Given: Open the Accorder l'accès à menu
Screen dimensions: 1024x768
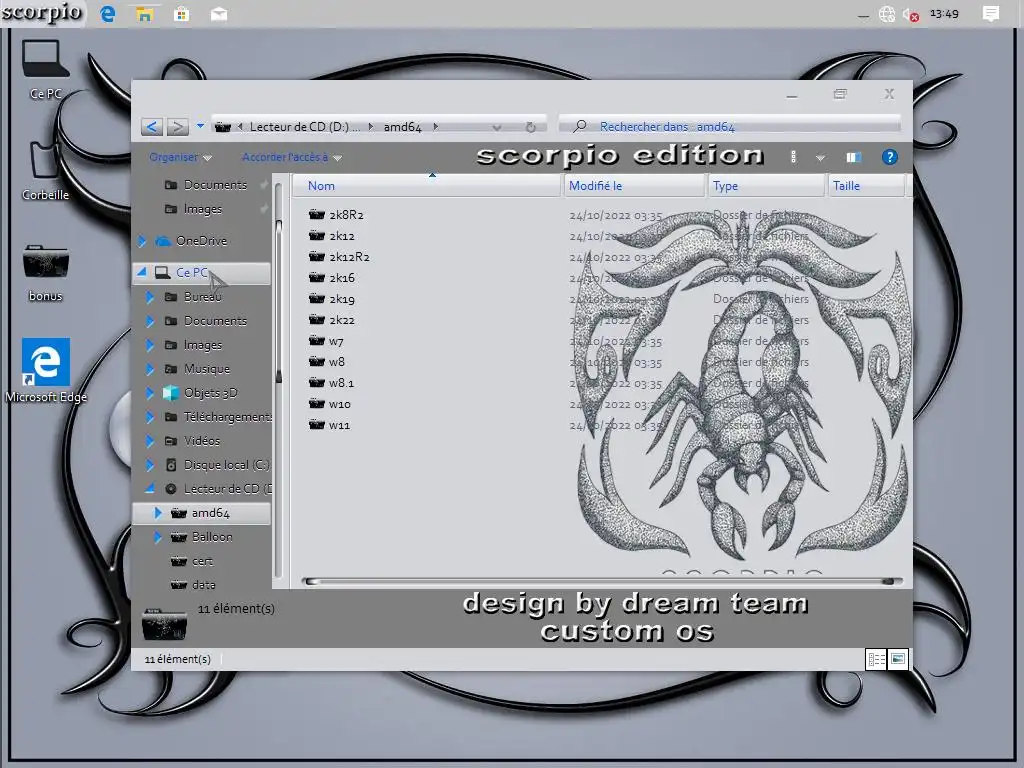Looking at the screenshot, I should pos(291,157).
